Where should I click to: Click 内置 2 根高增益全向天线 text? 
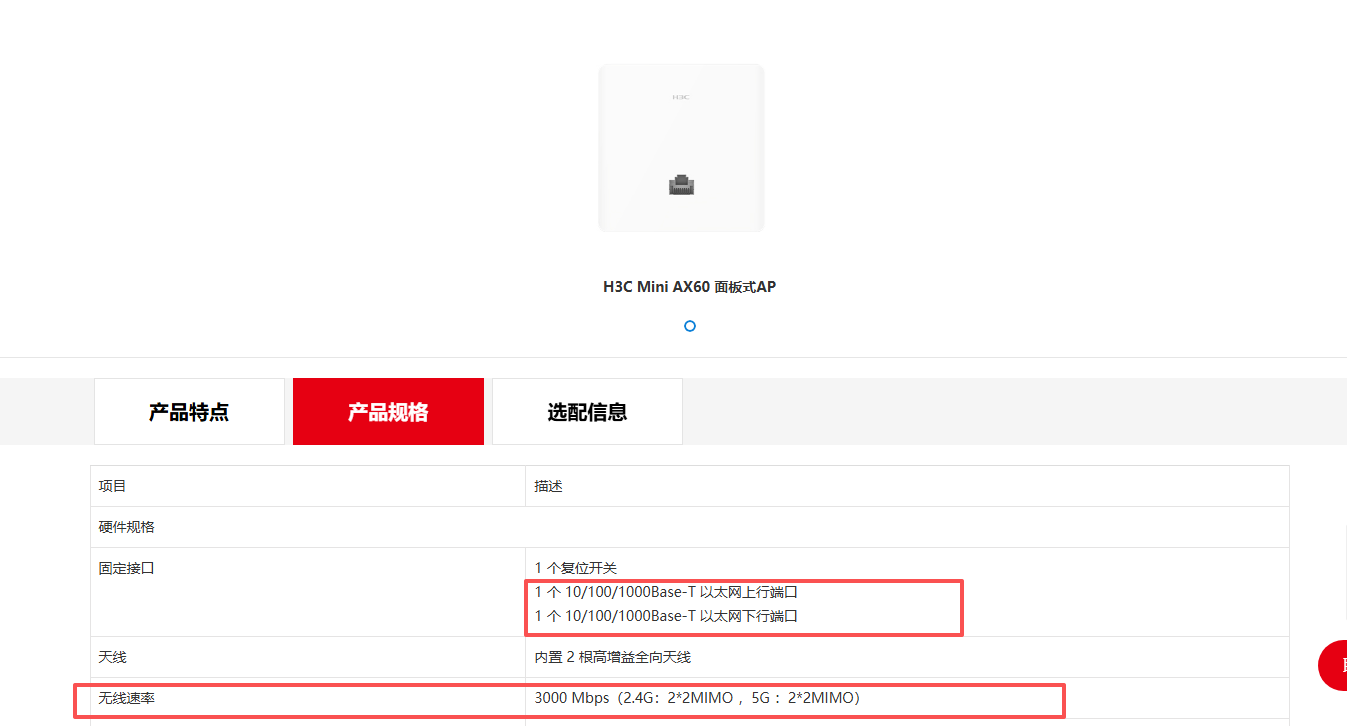tap(612, 657)
